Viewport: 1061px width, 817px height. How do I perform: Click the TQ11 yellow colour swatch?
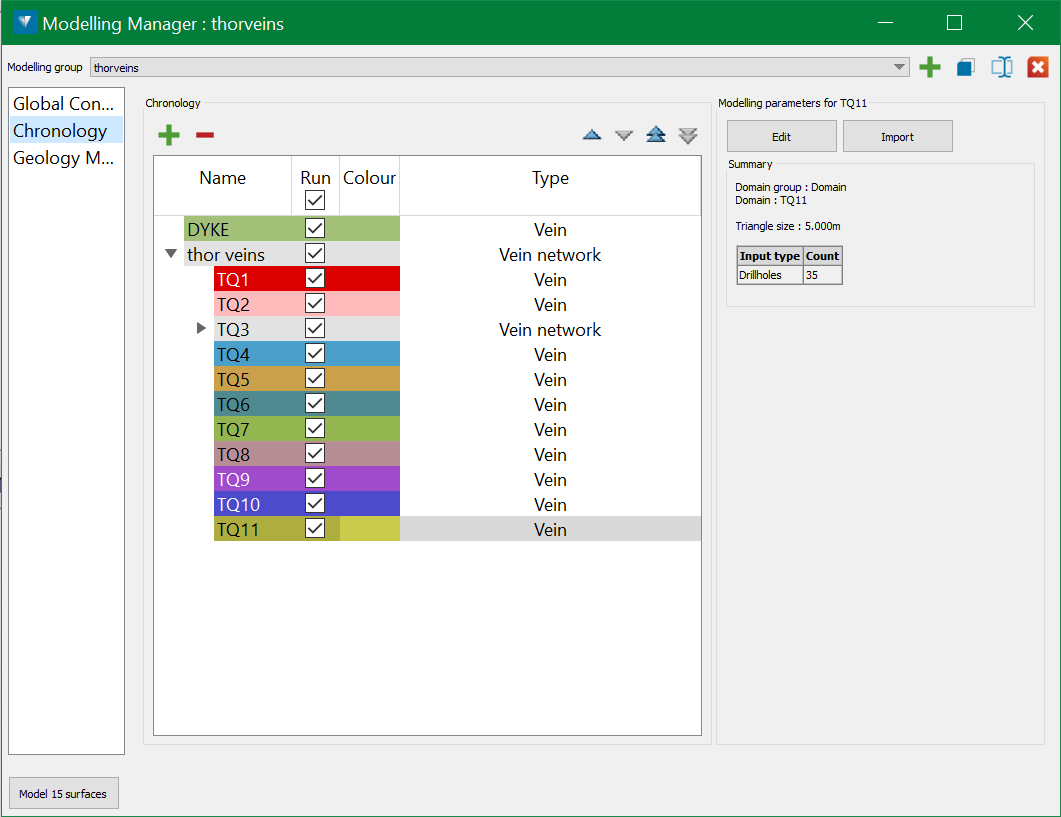point(369,530)
